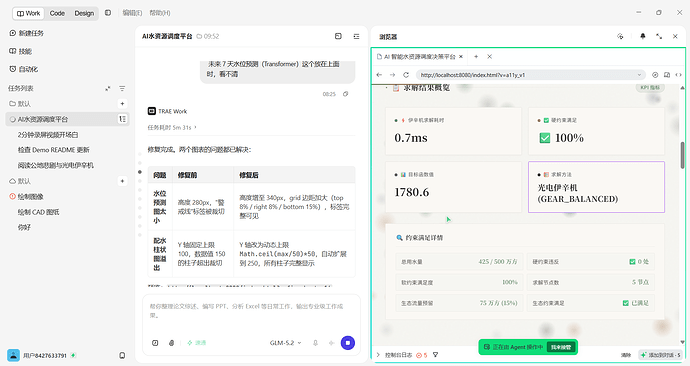Click the microphone voice input icon
This screenshot has width=690, height=366.
(315, 343)
